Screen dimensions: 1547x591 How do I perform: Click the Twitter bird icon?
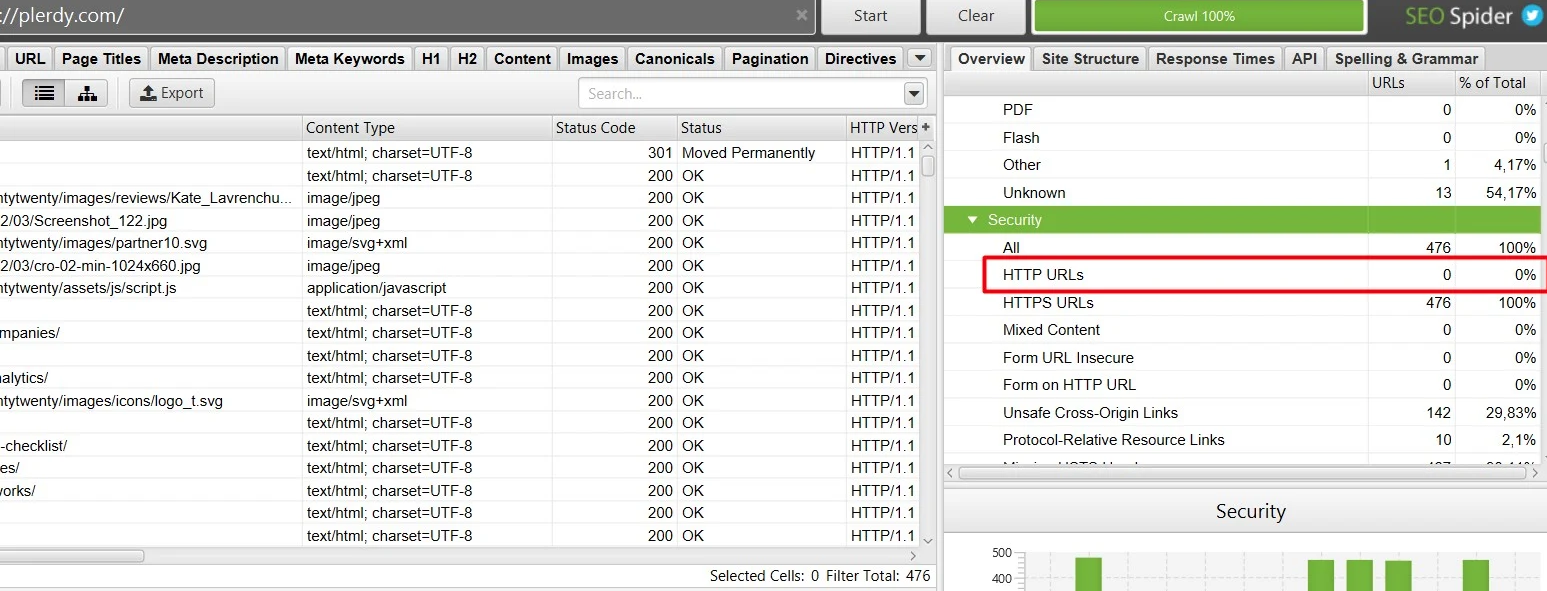click(1531, 16)
